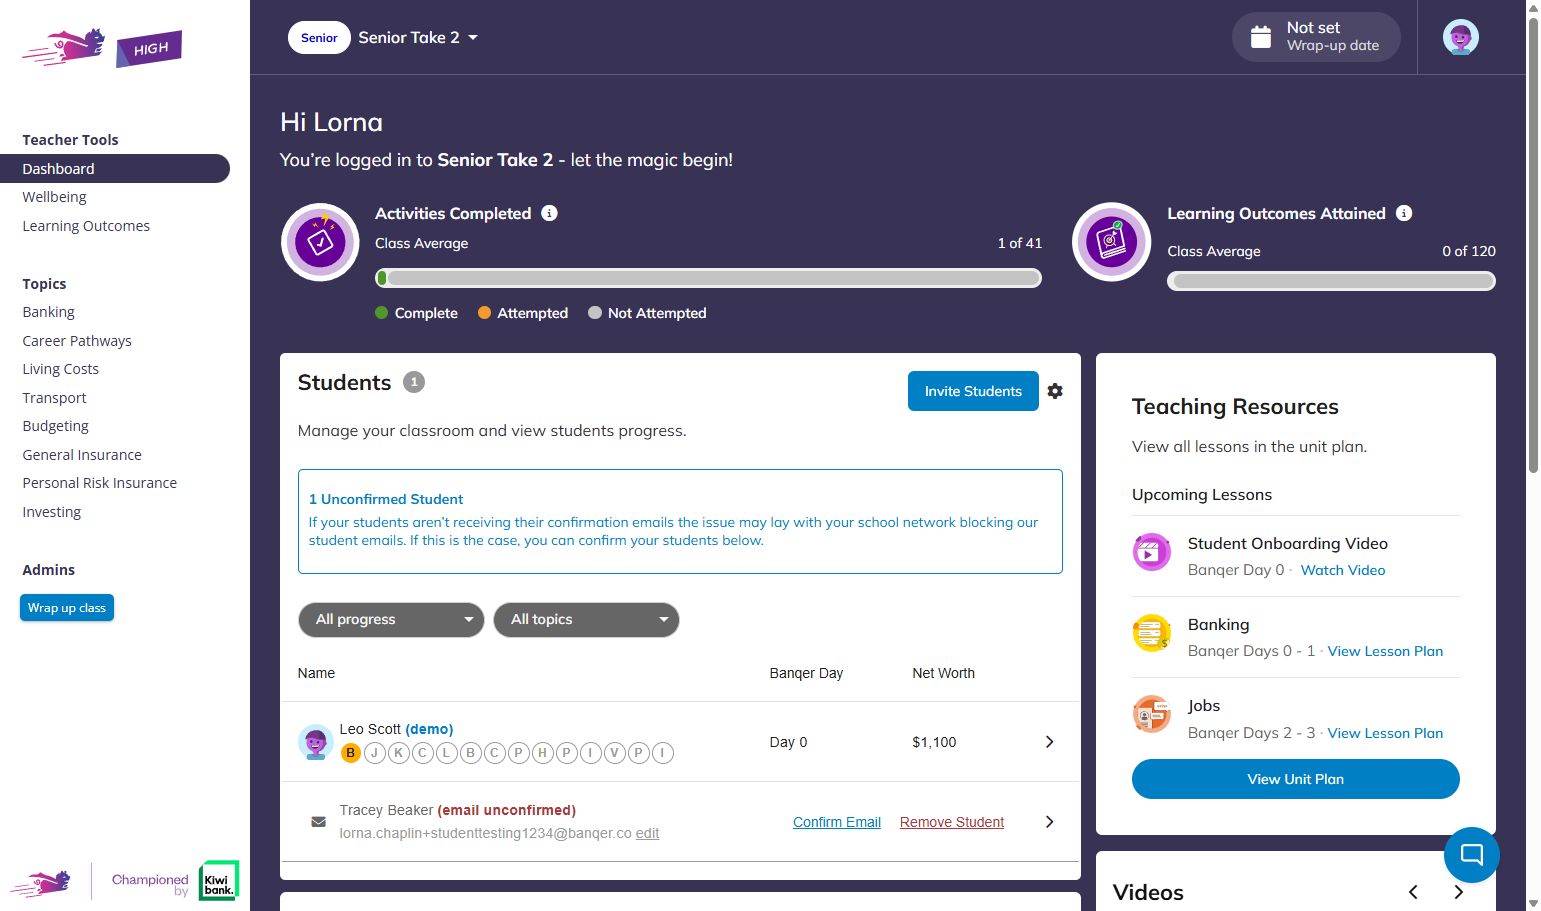Open the Students settings gear
Image resolution: width=1541 pixels, height=911 pixels.
click(x=1055, y=391)
